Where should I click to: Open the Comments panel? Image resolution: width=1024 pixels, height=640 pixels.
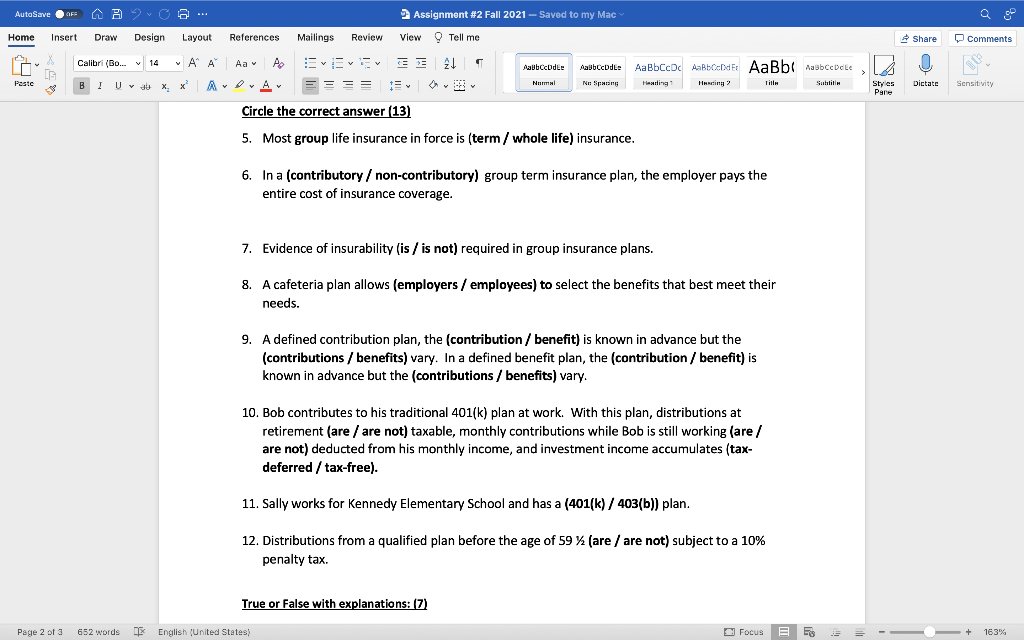pos(983,38)
